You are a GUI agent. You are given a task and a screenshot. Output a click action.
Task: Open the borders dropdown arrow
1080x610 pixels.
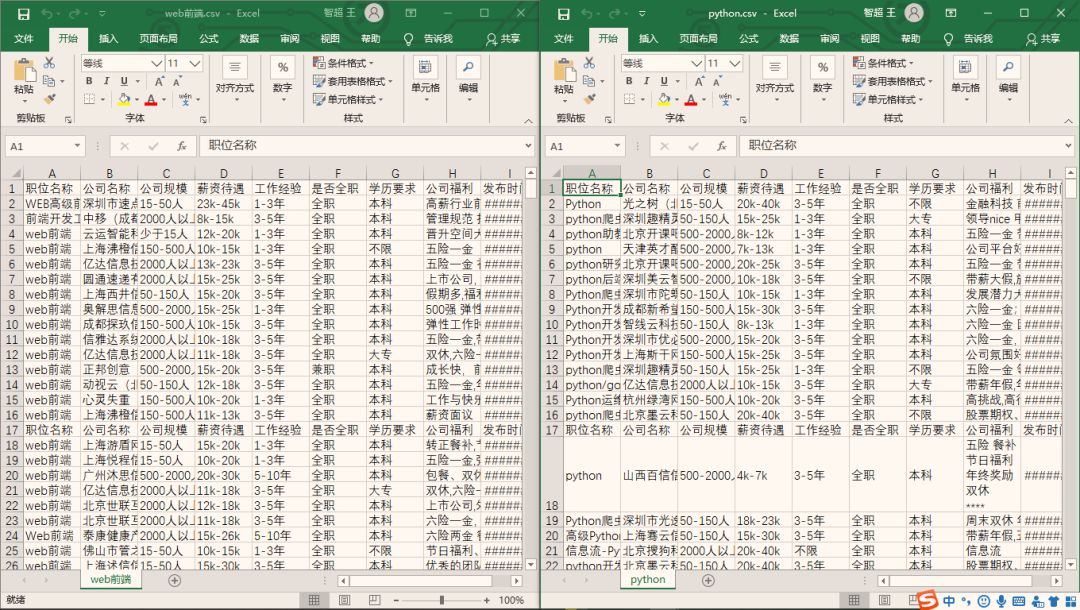pos(103,100)
